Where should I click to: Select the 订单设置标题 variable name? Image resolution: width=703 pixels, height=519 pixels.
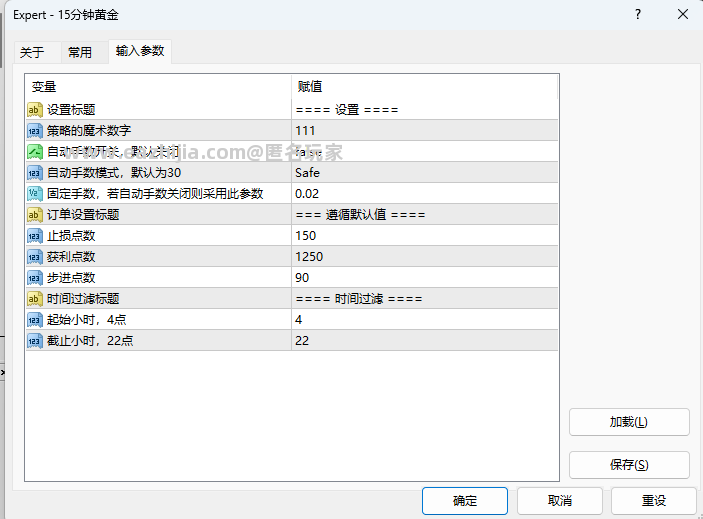83,215
